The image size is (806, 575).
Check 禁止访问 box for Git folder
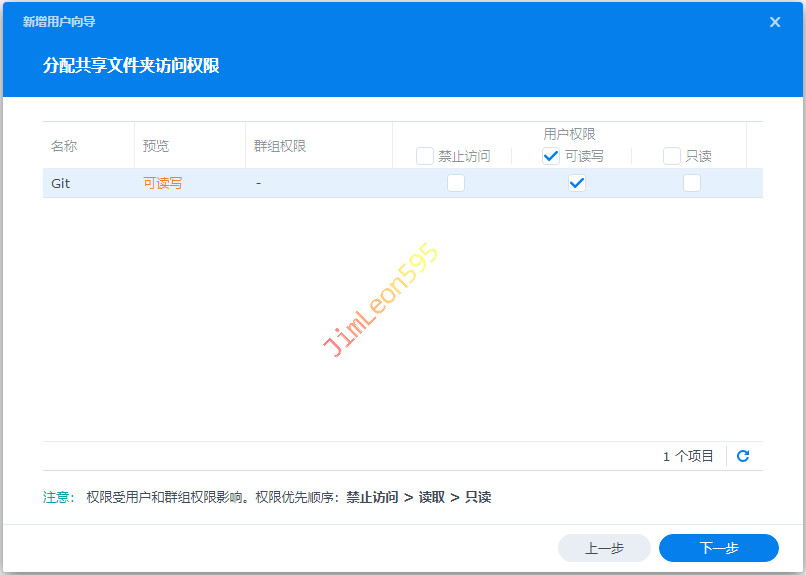(456, 183)
